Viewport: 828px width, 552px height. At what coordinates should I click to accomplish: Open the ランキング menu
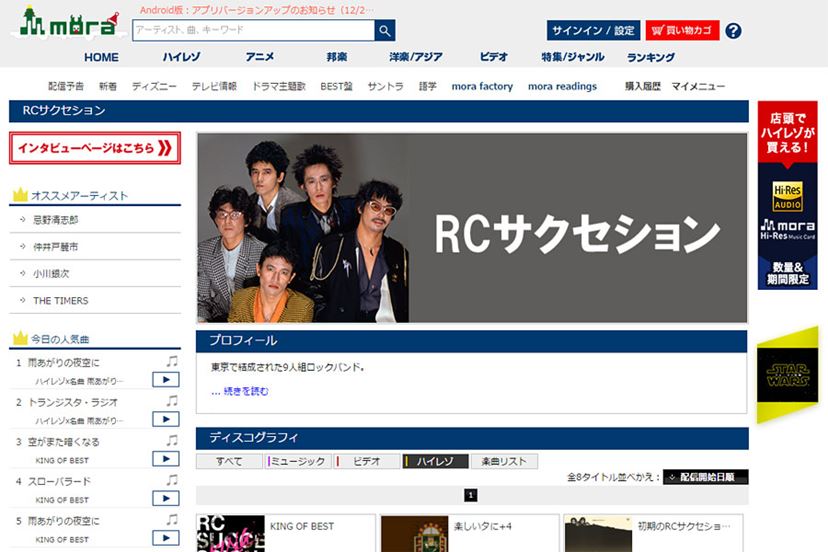651,57
